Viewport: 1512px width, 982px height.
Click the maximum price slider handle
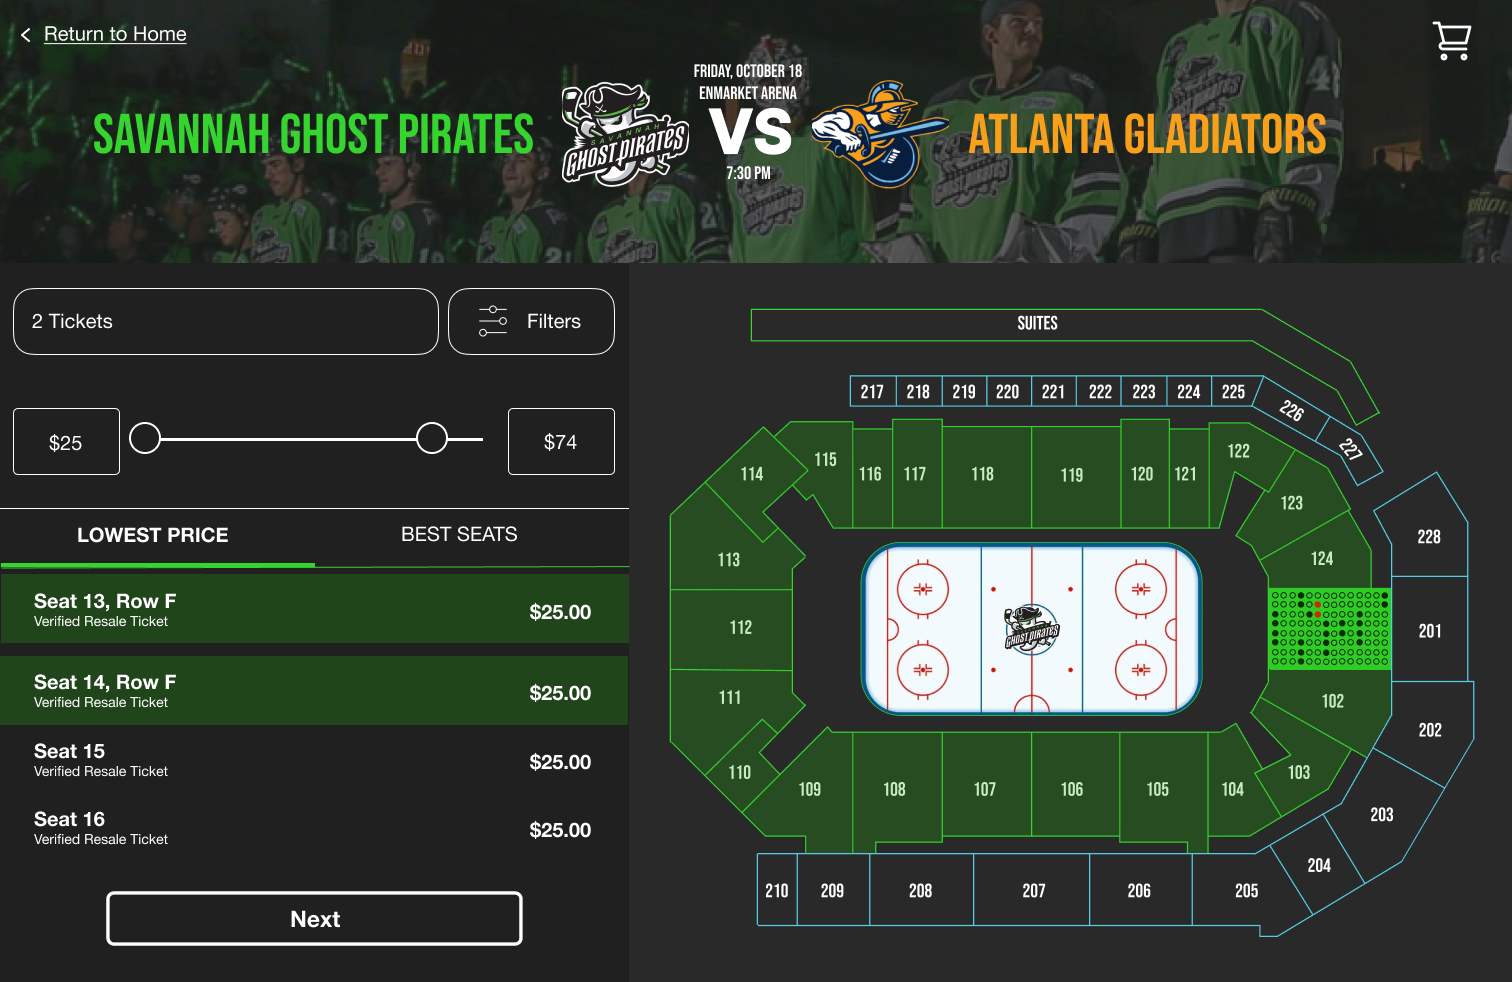(x=432, y=438)
